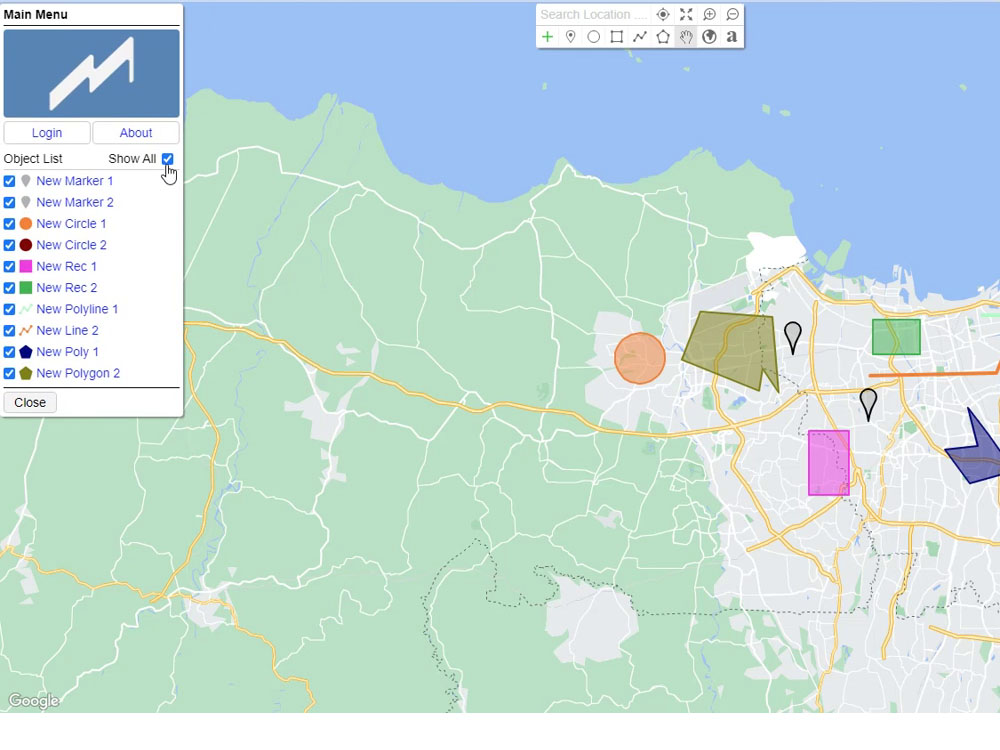Open the New Polyline 1 link

(77, 309)
